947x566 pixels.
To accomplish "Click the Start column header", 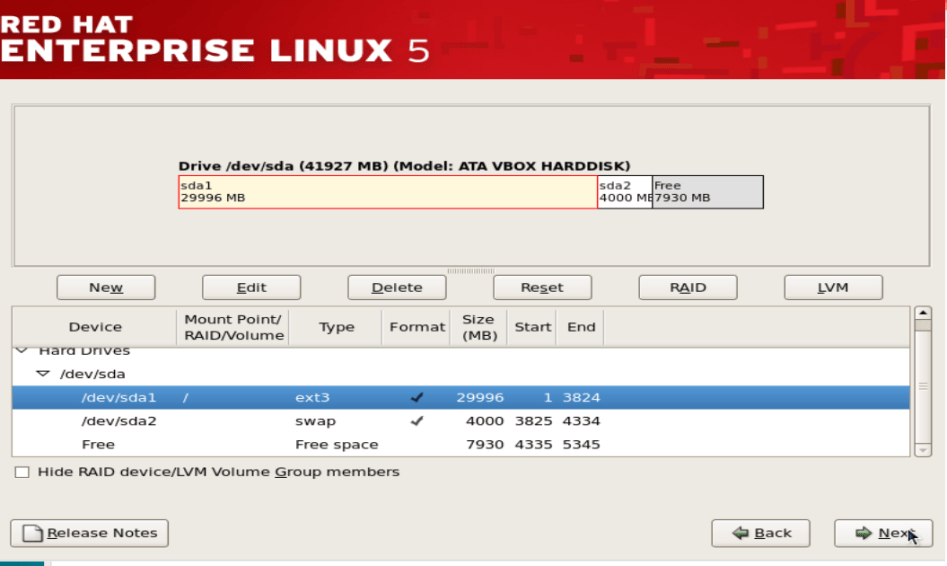I will pos(532,327).
